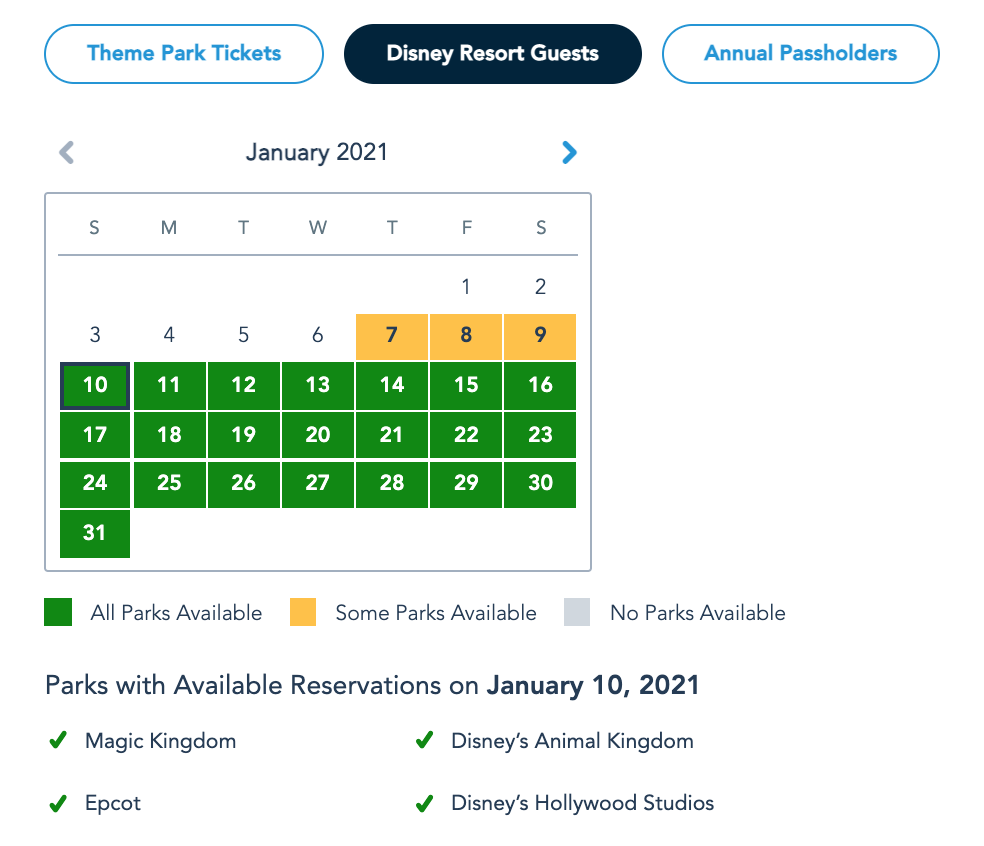The width and height of the screenshot is (984, 846).
Task: Click the Epcot green checkmark
Action: point(58,803)
